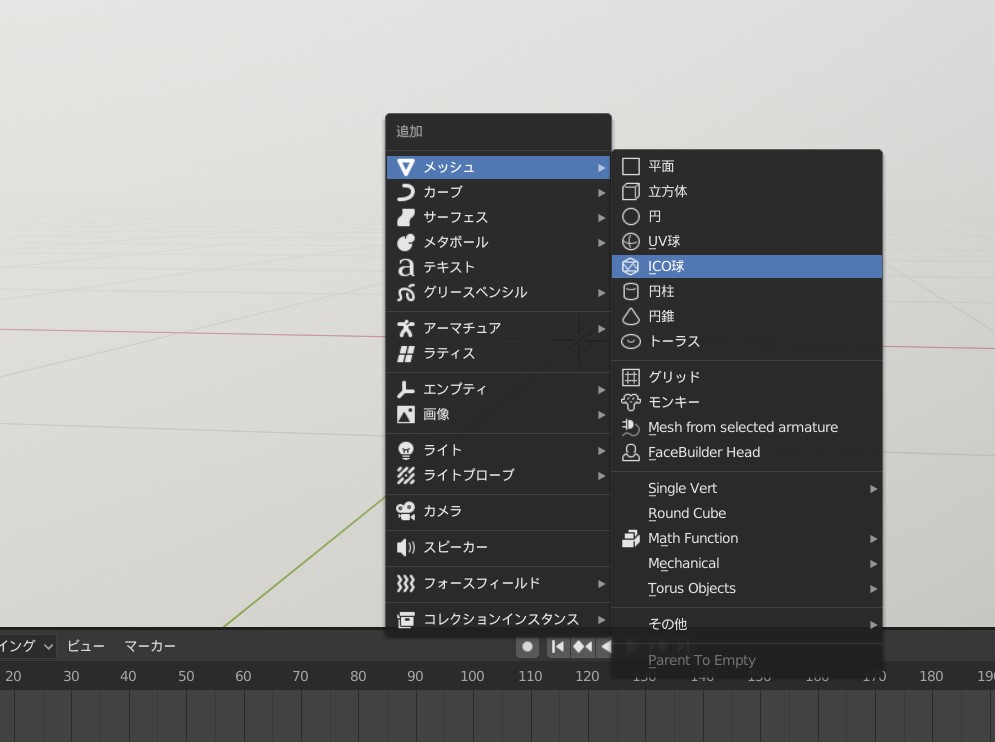
Task: Open the カーブ (Curve) submenu
Action: tap(498, 192)
